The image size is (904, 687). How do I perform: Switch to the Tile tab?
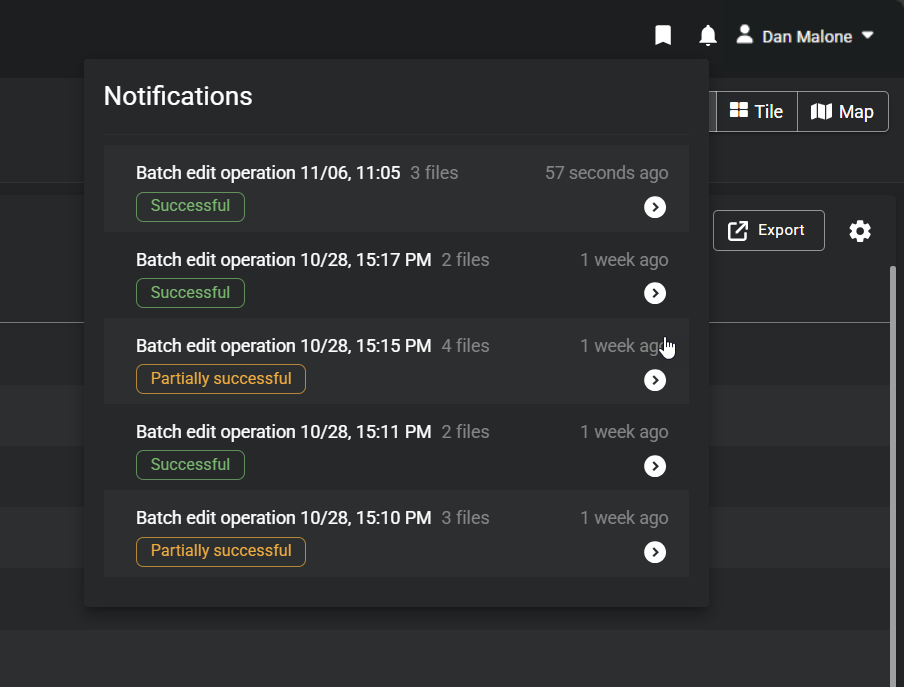[x=757, y=111]
